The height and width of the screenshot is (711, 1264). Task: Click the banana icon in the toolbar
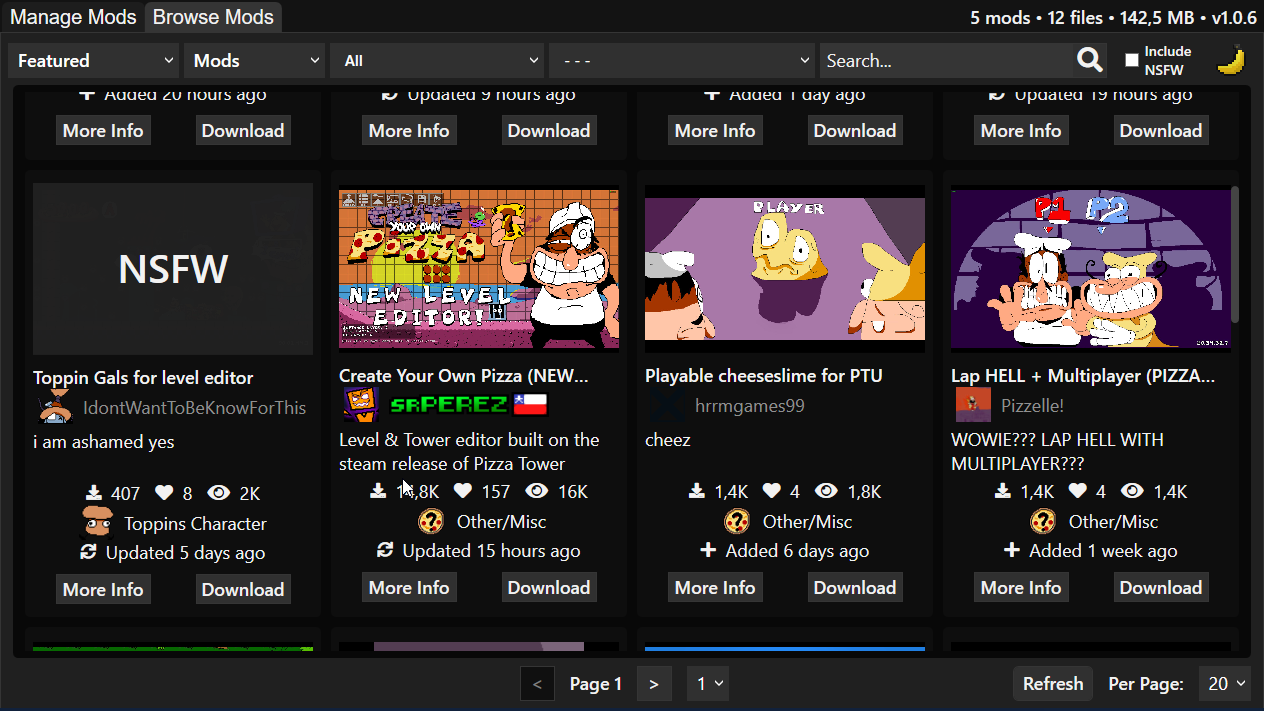click(x=1231, y=61)
